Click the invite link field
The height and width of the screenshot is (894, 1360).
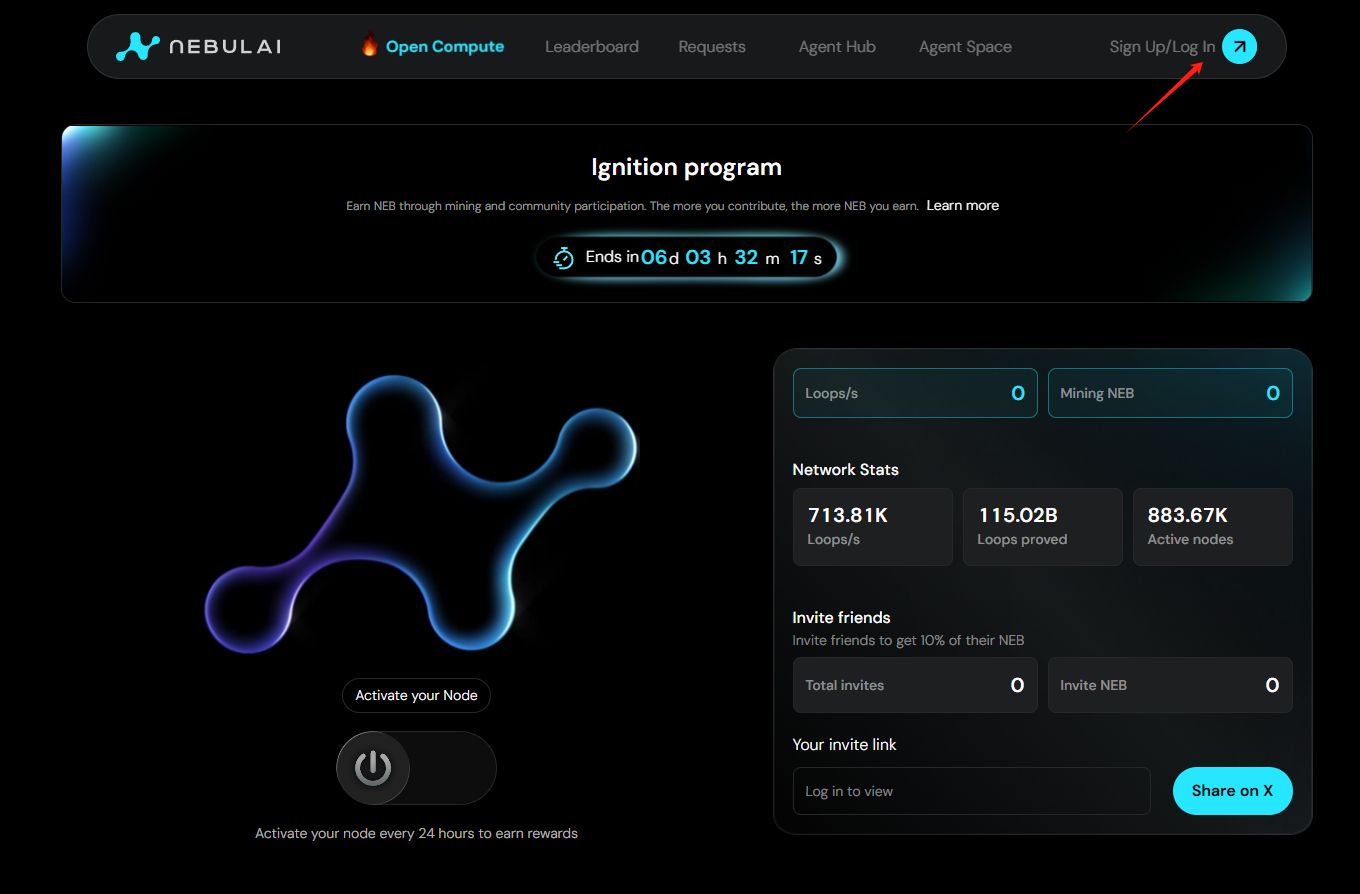point(971,791)
